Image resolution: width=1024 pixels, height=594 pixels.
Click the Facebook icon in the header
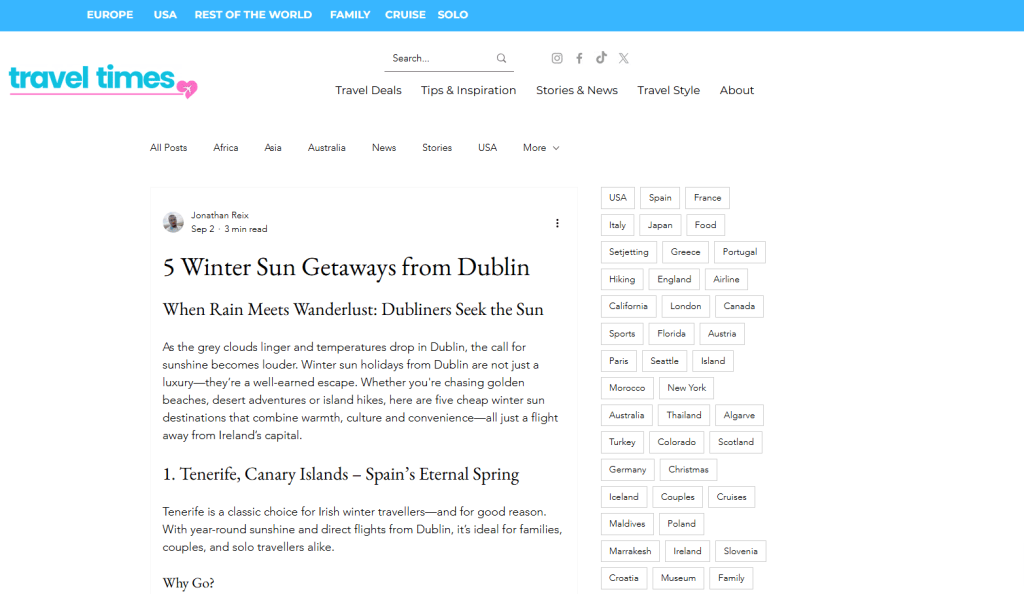579,57
